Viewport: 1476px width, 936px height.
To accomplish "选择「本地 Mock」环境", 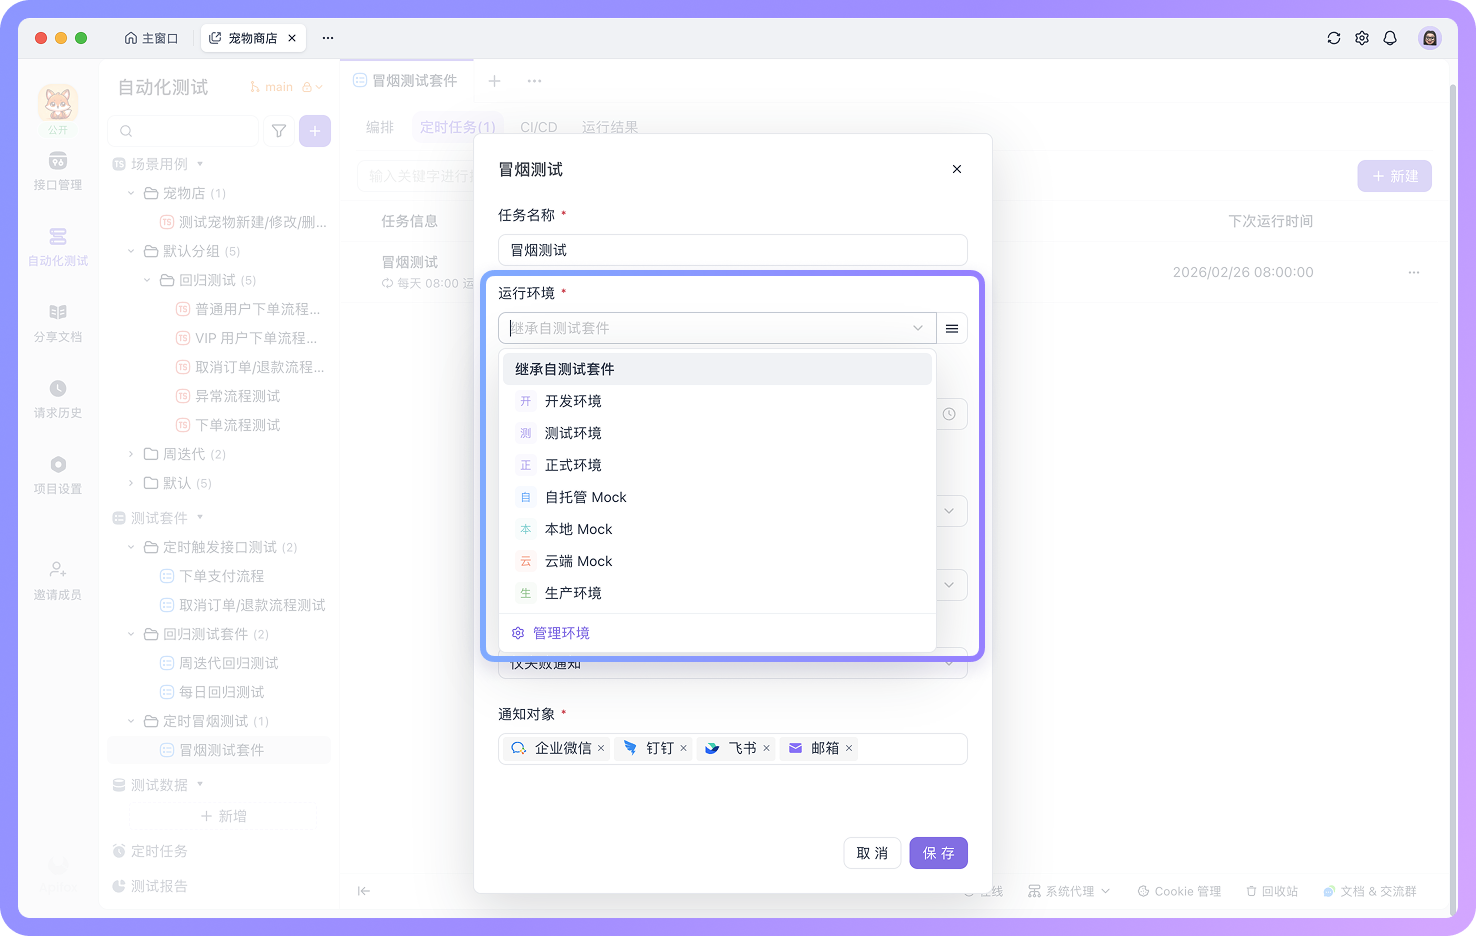I will 578,528.
